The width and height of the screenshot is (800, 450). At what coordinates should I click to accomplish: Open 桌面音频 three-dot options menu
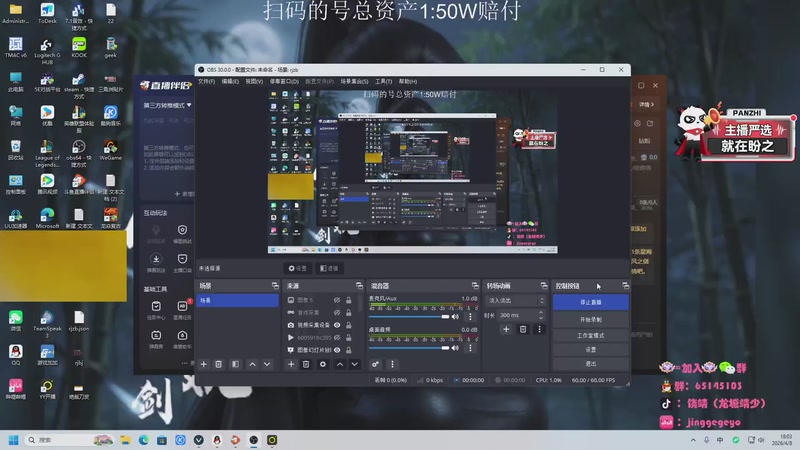tap(470, 348)
